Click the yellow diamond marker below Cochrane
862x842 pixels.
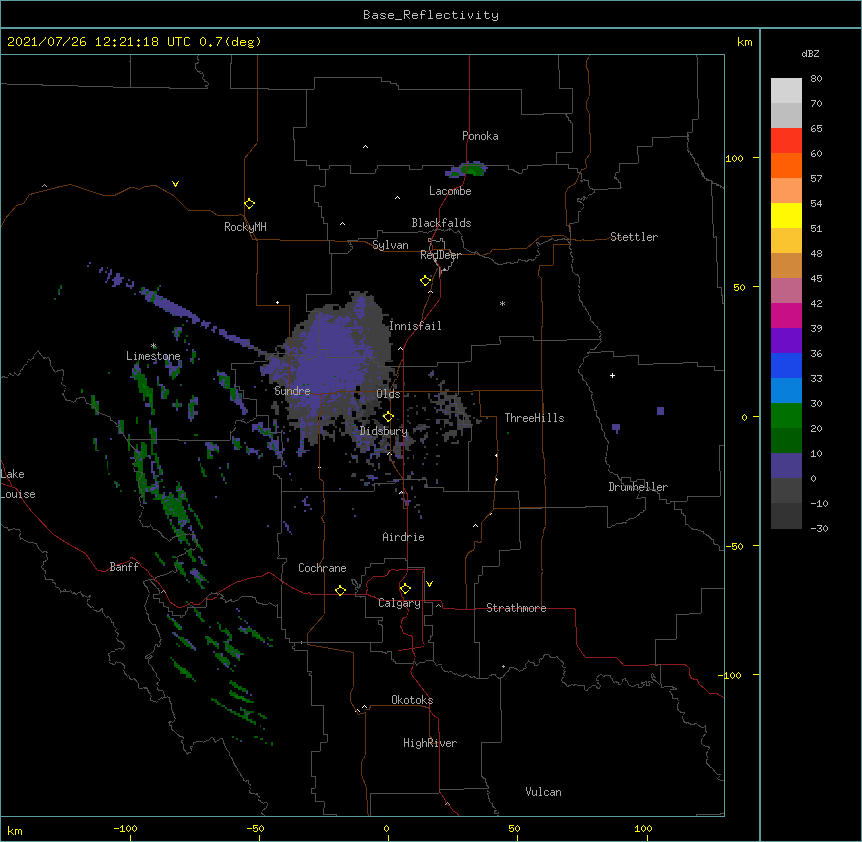[x=340, y=590]
